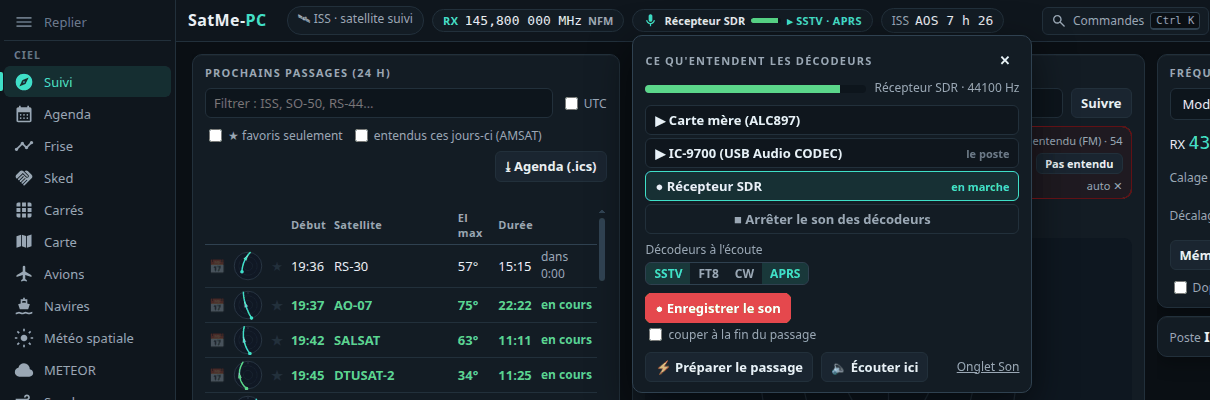
Task: Start recording with Enregistrer le son
Action: [718, 308]
